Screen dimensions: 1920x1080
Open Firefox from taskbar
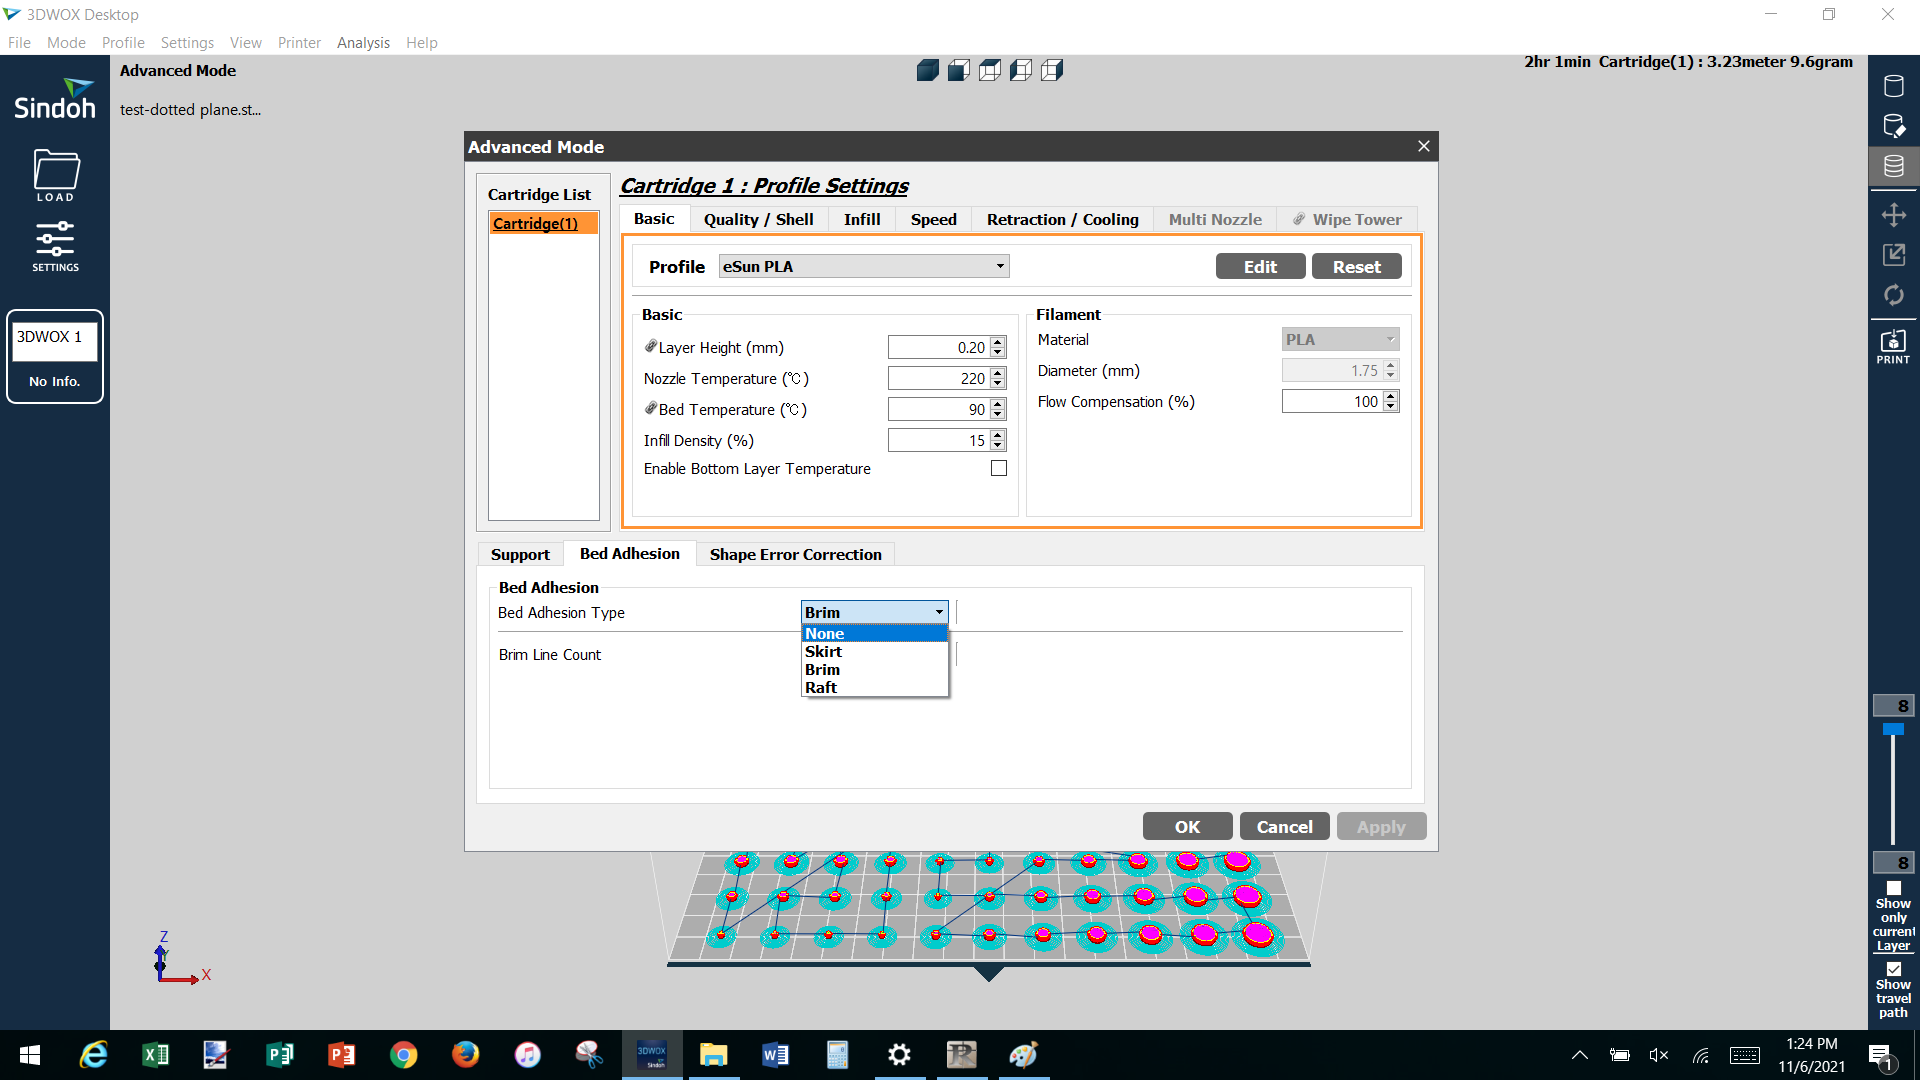pyautogui.click(x=465, y=1055)
